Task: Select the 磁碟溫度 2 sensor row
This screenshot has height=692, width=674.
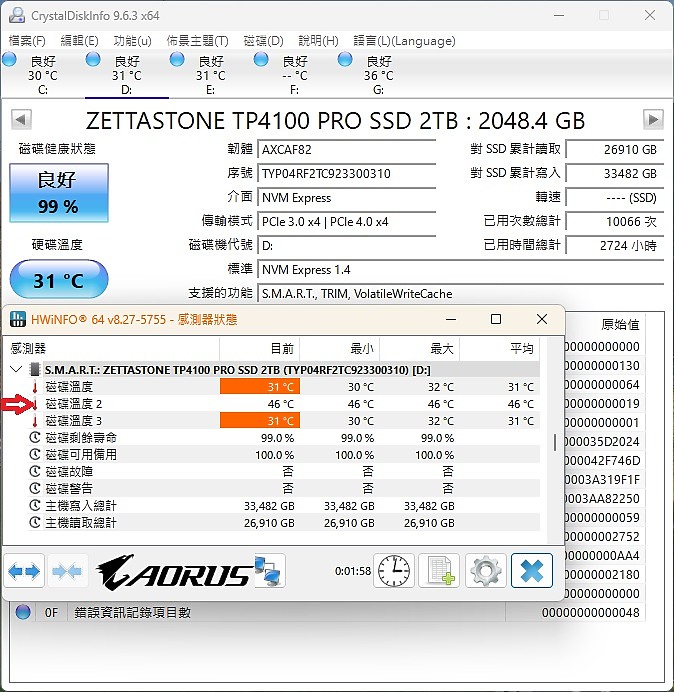Action: click(x=282, y=403)
